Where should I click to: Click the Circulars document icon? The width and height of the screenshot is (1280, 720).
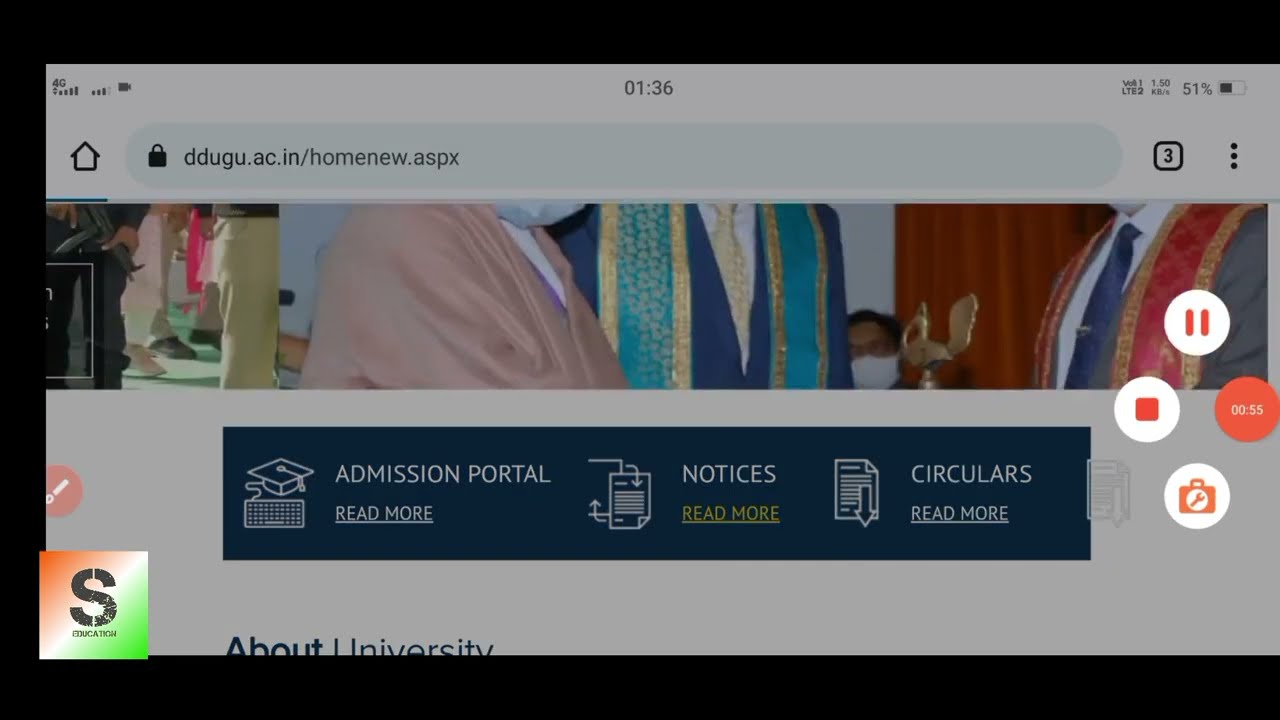click(856, 492)
